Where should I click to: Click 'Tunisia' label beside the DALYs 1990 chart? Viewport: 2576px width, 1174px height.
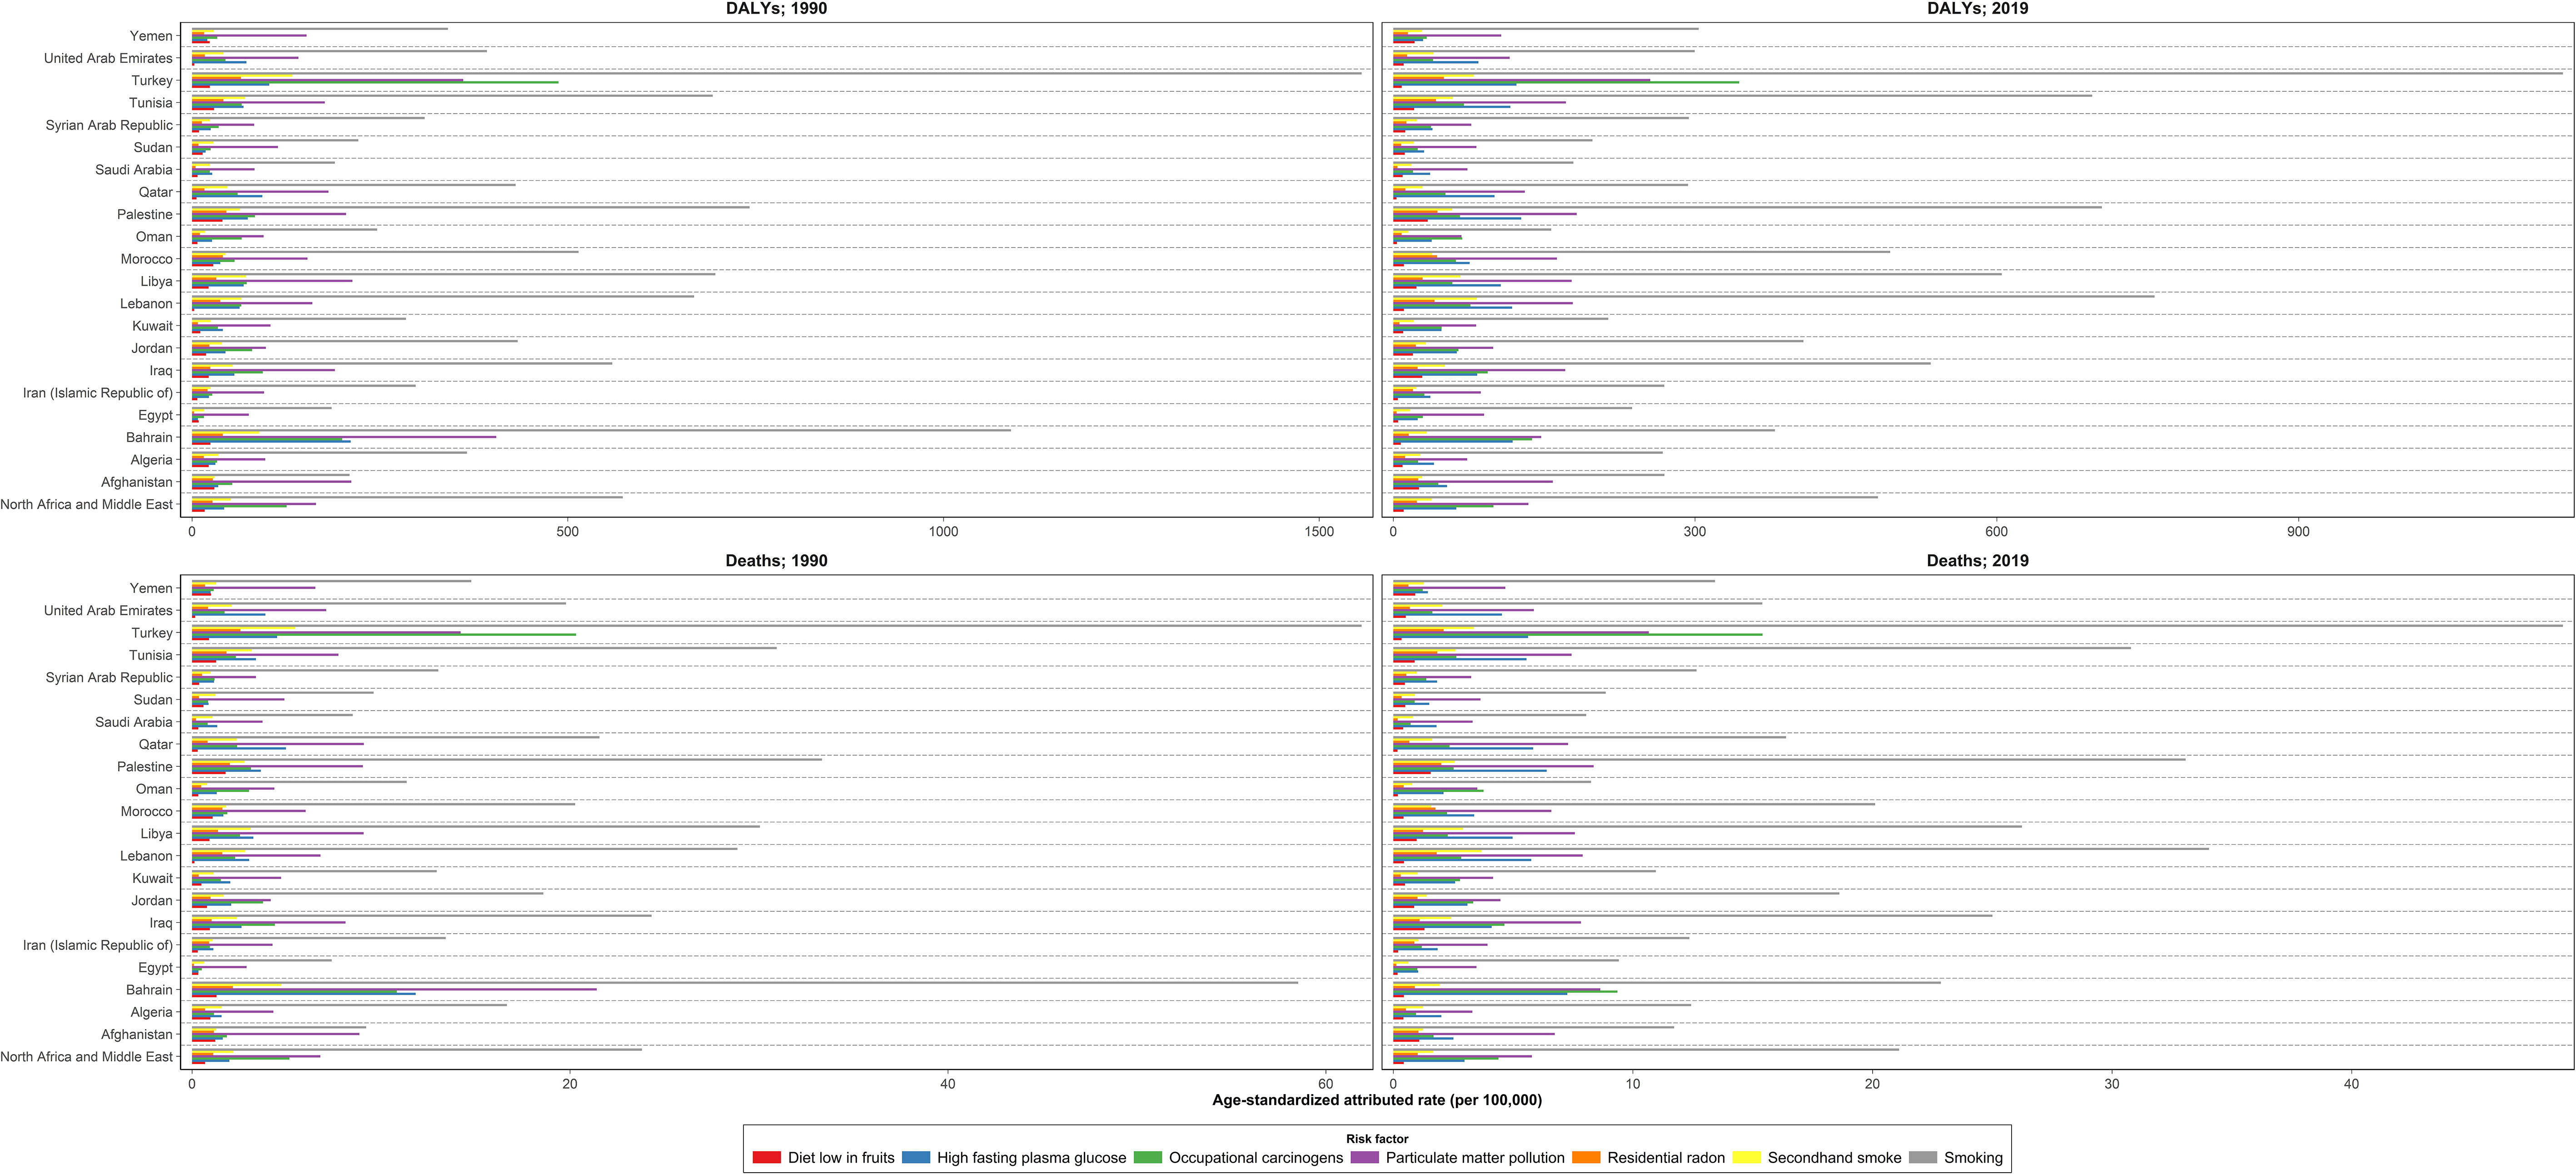pyautogui.click(x=151, y=103)
